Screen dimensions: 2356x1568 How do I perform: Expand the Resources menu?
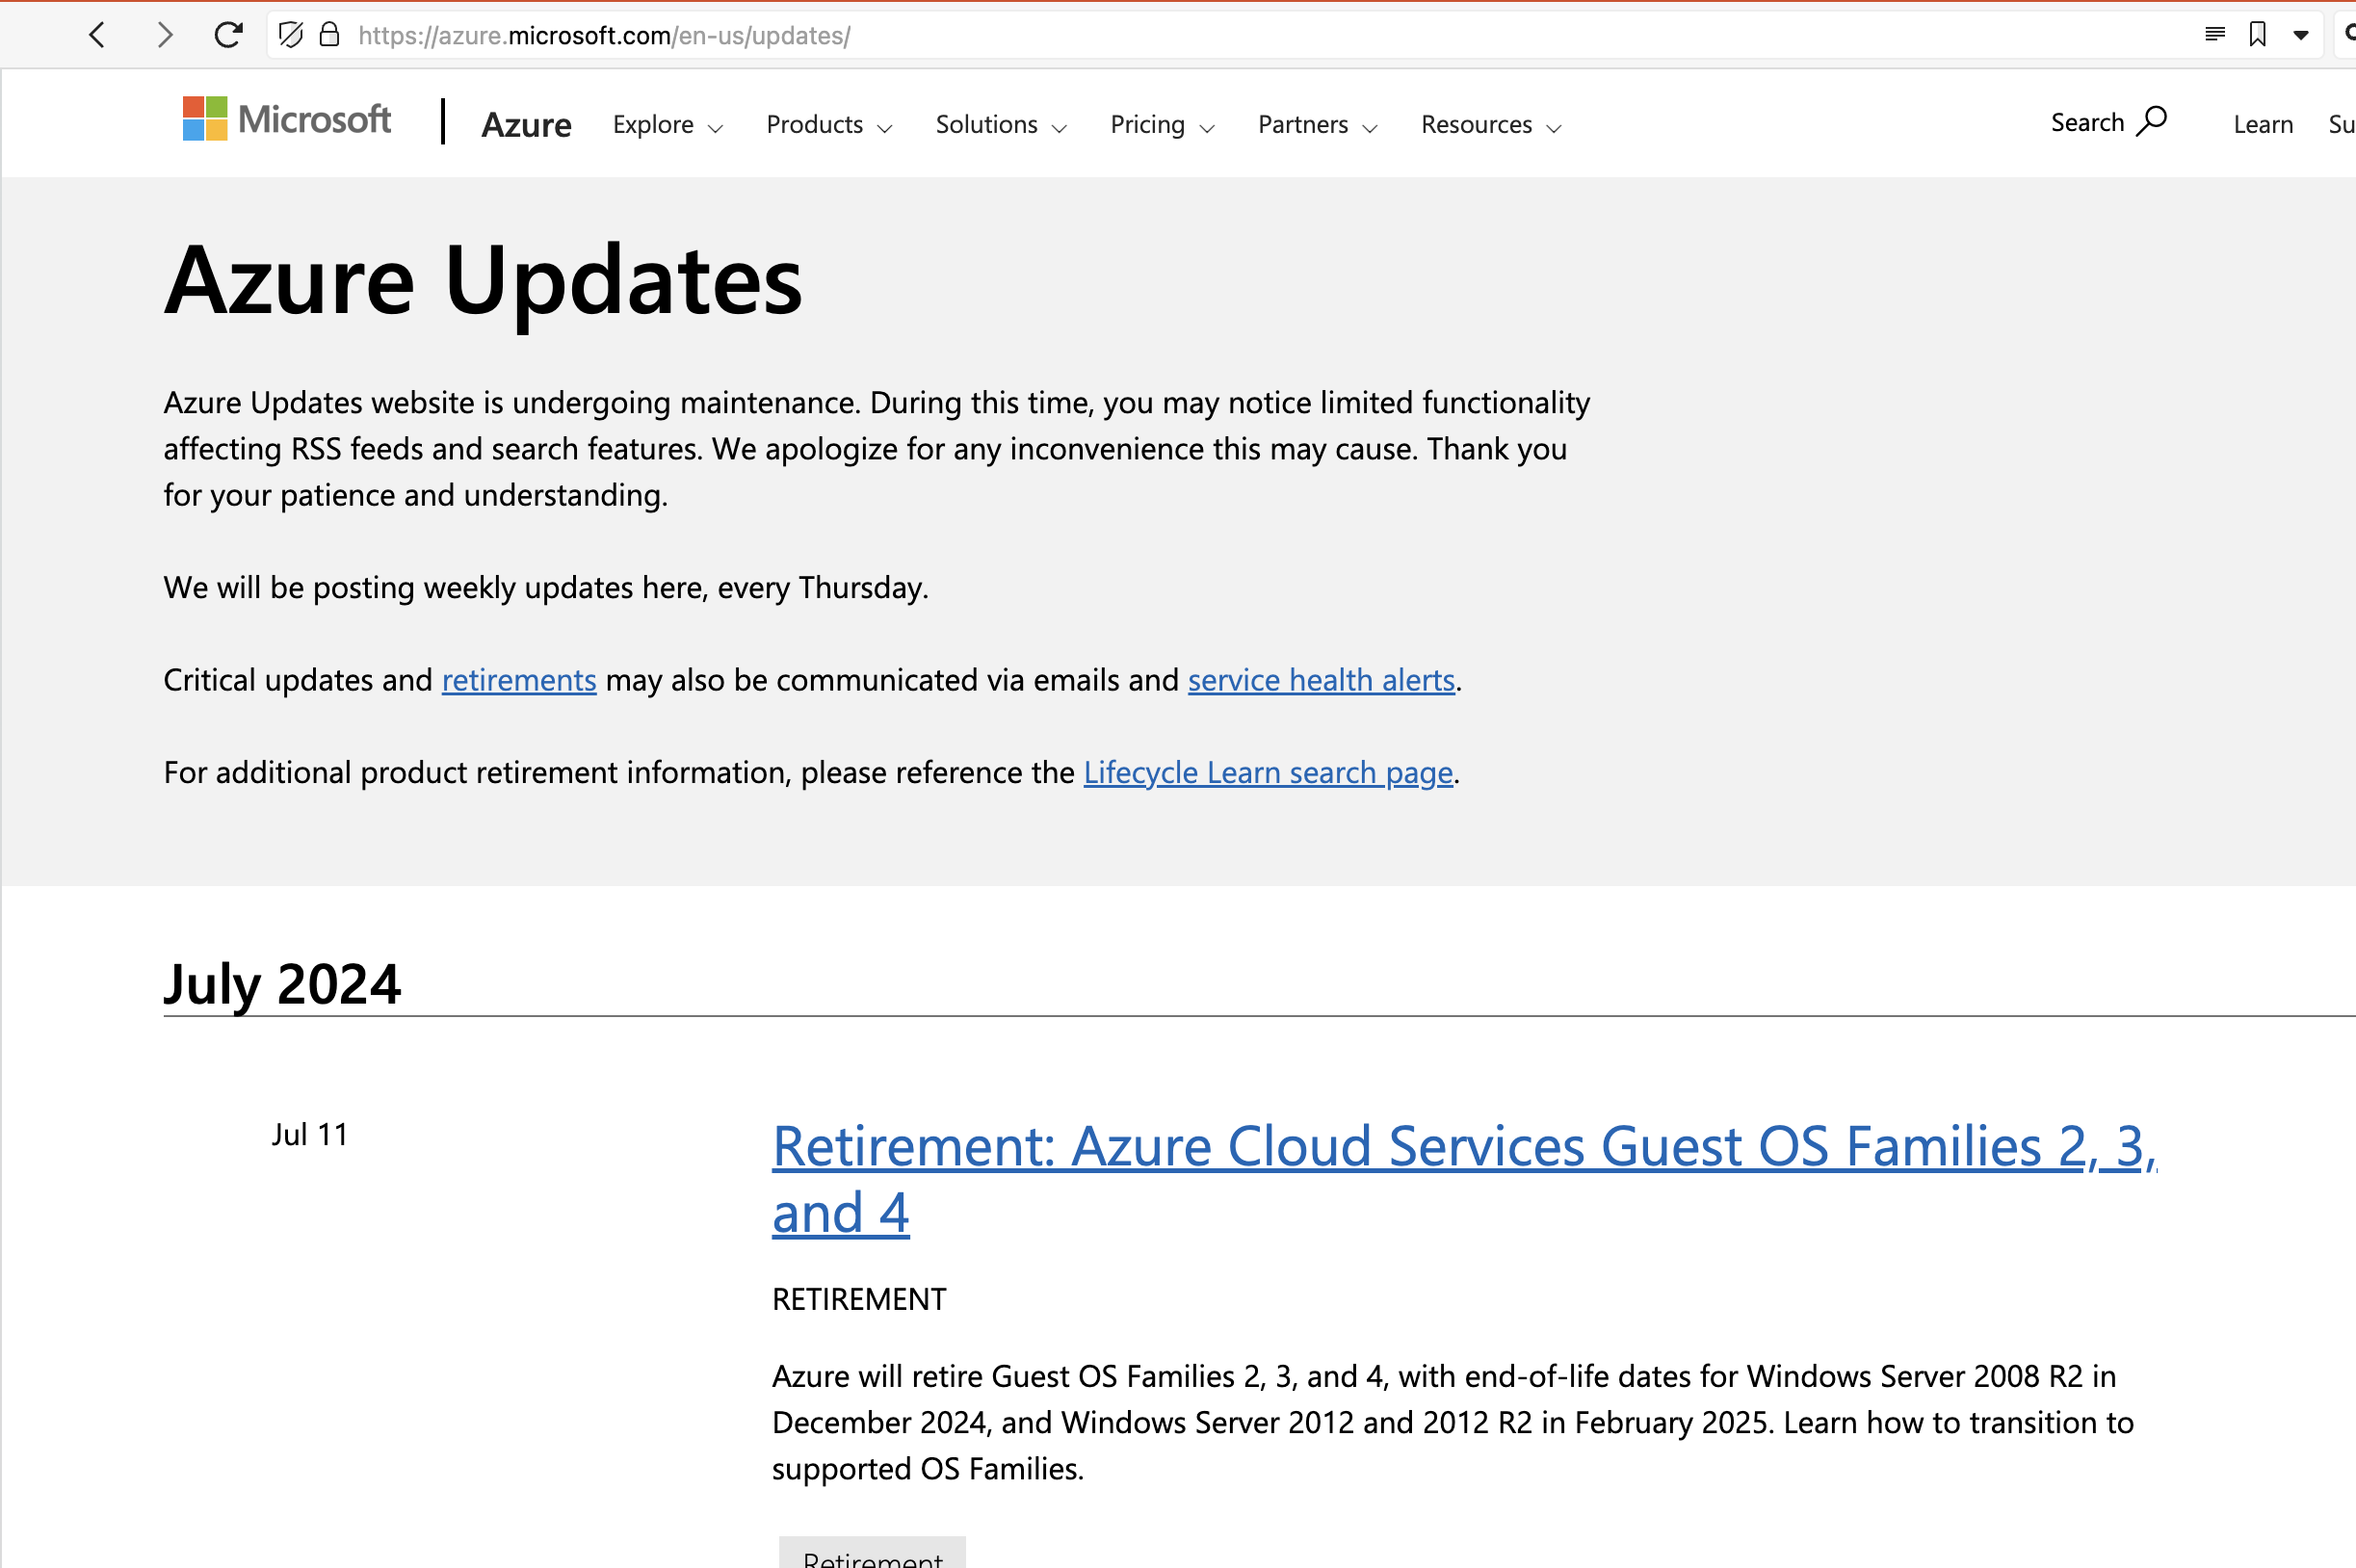[1491, 125]
